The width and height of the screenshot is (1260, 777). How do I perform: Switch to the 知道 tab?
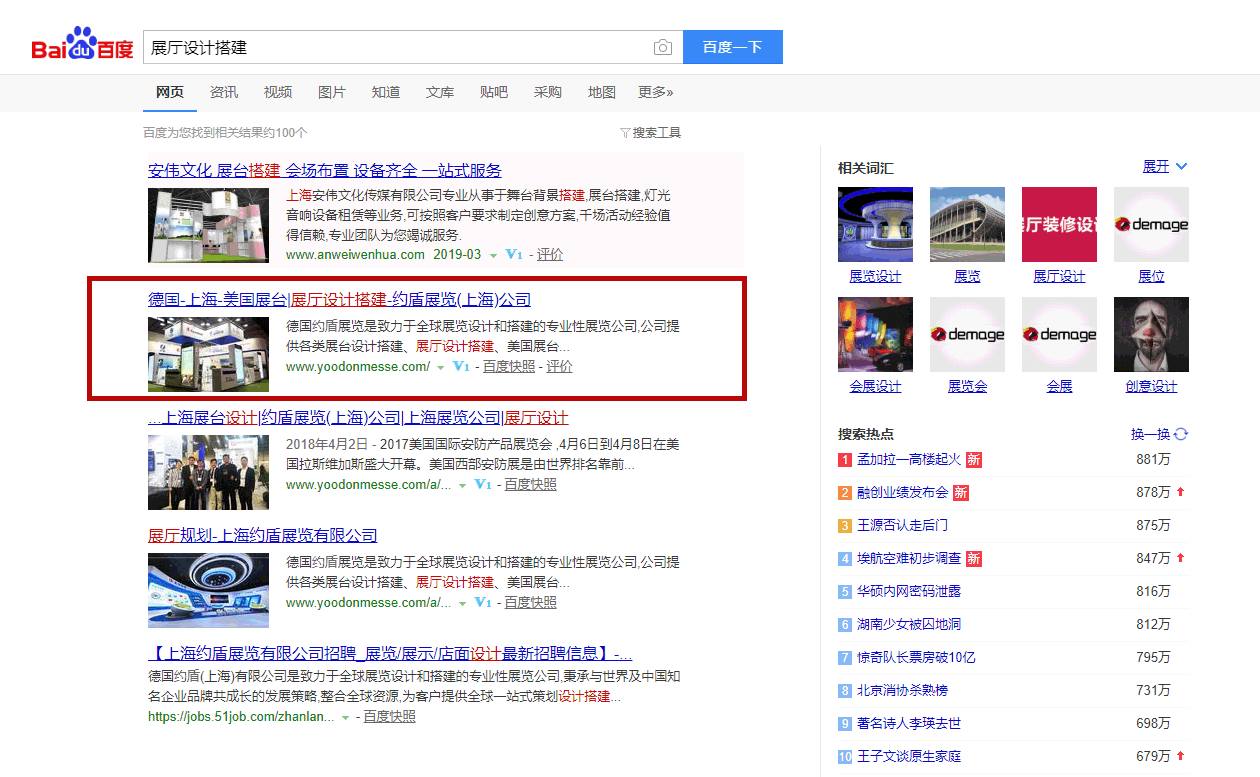386,92
